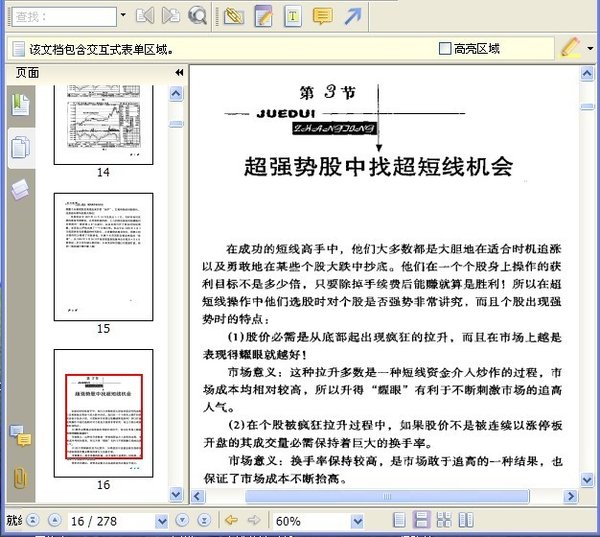Click document vertical scrollbar handle

coord(587,106)
